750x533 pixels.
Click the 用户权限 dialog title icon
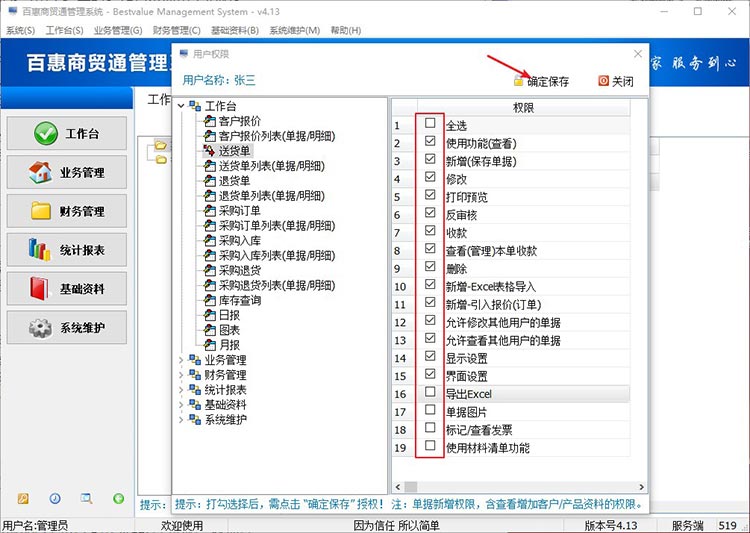[x=184, y=54]
